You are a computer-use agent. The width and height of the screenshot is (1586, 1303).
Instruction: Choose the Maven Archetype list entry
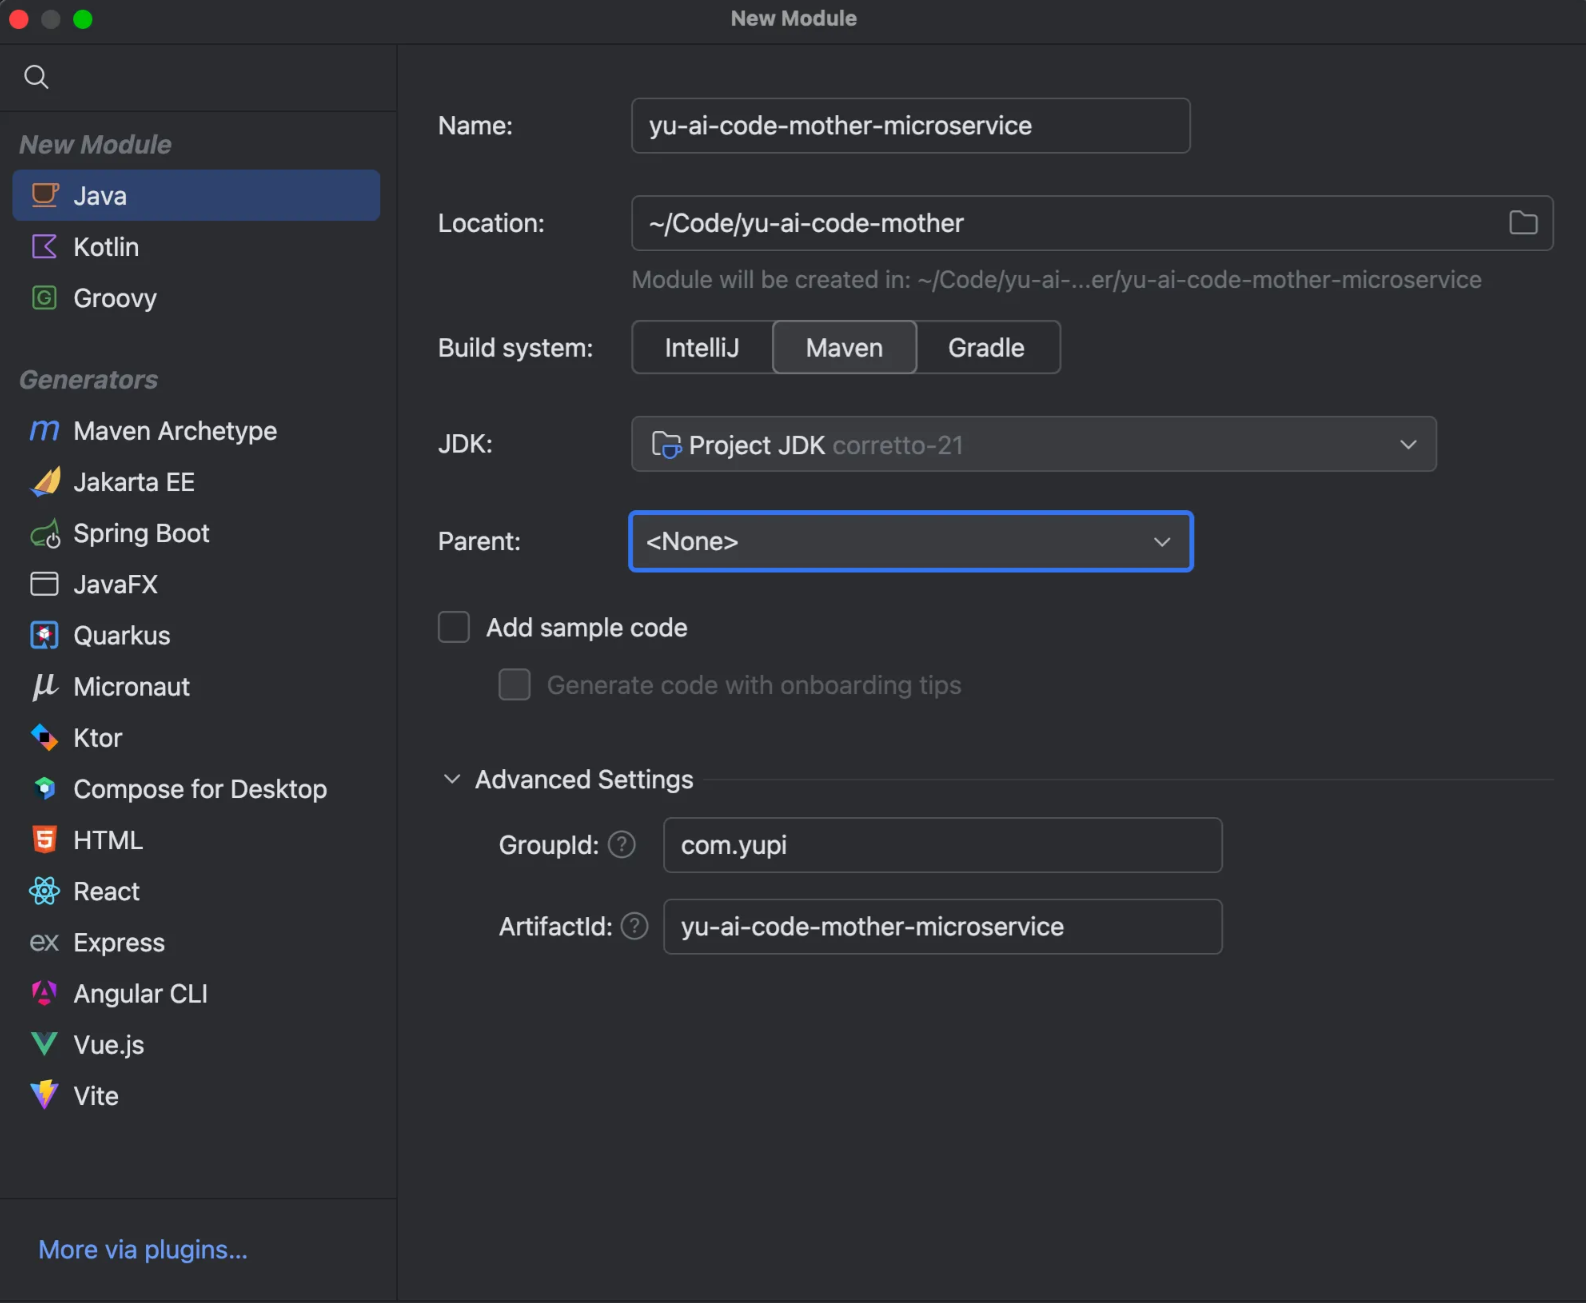[196, 430]
